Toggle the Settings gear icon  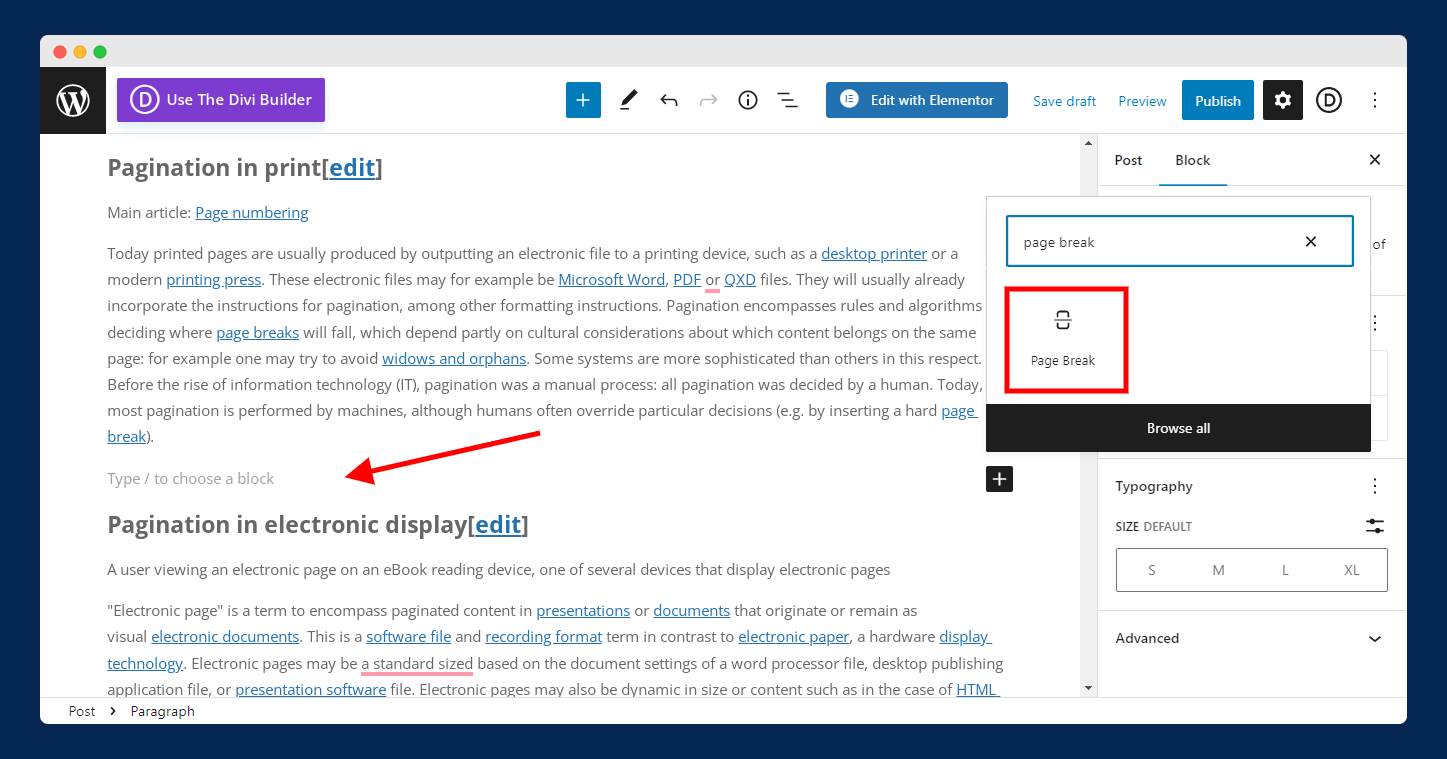coord(1283,100)
